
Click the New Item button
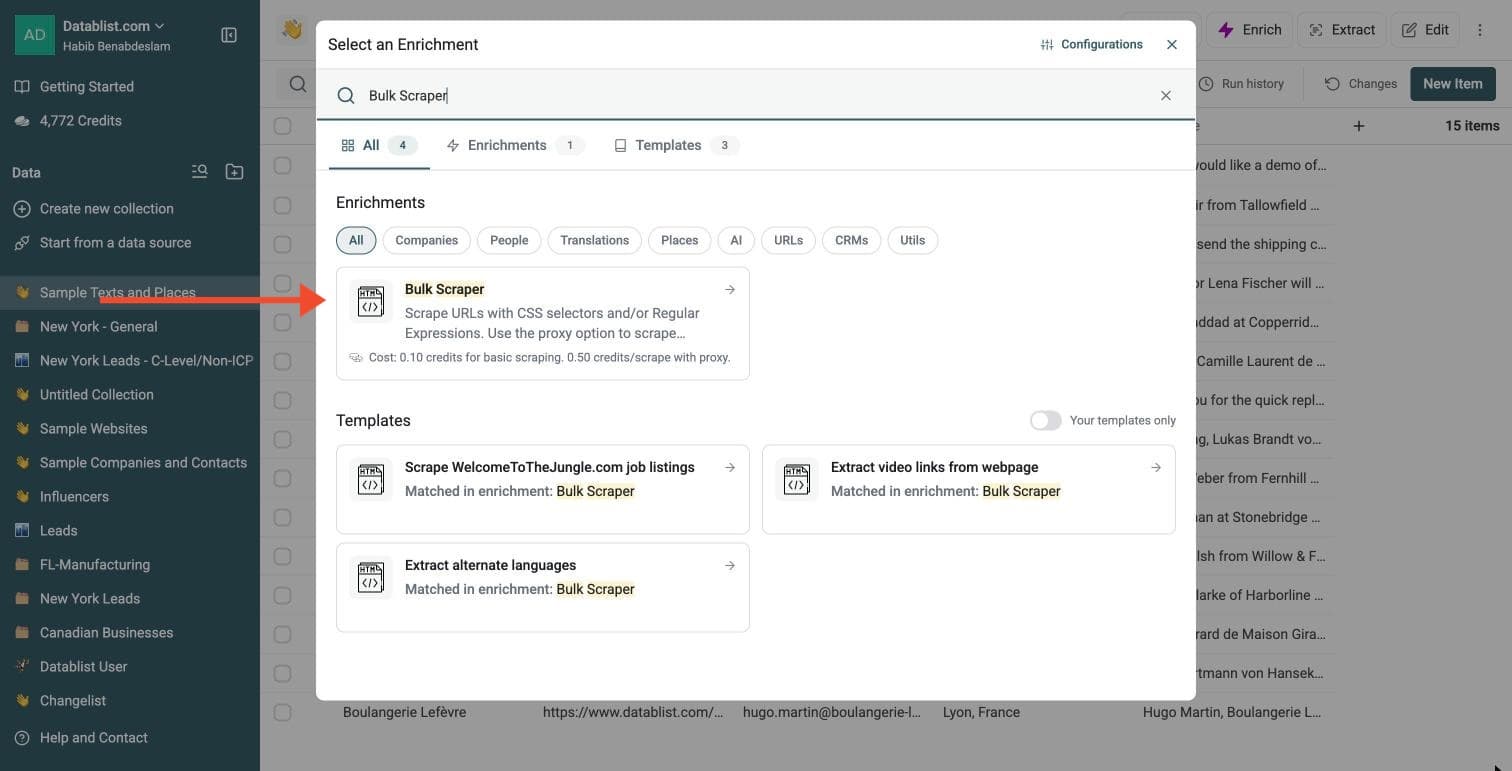1453,84
